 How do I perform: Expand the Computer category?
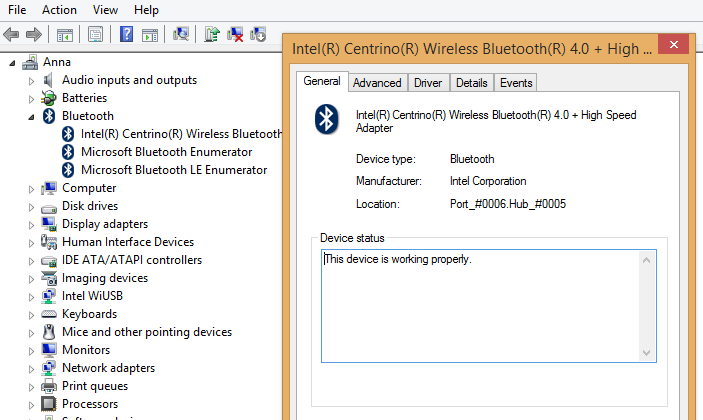click(x=31, y=189)
